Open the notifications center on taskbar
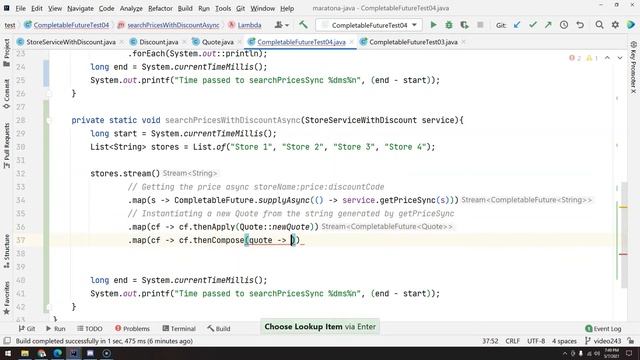The width and height of the screenshot is (640, 360). pos(629,353)
